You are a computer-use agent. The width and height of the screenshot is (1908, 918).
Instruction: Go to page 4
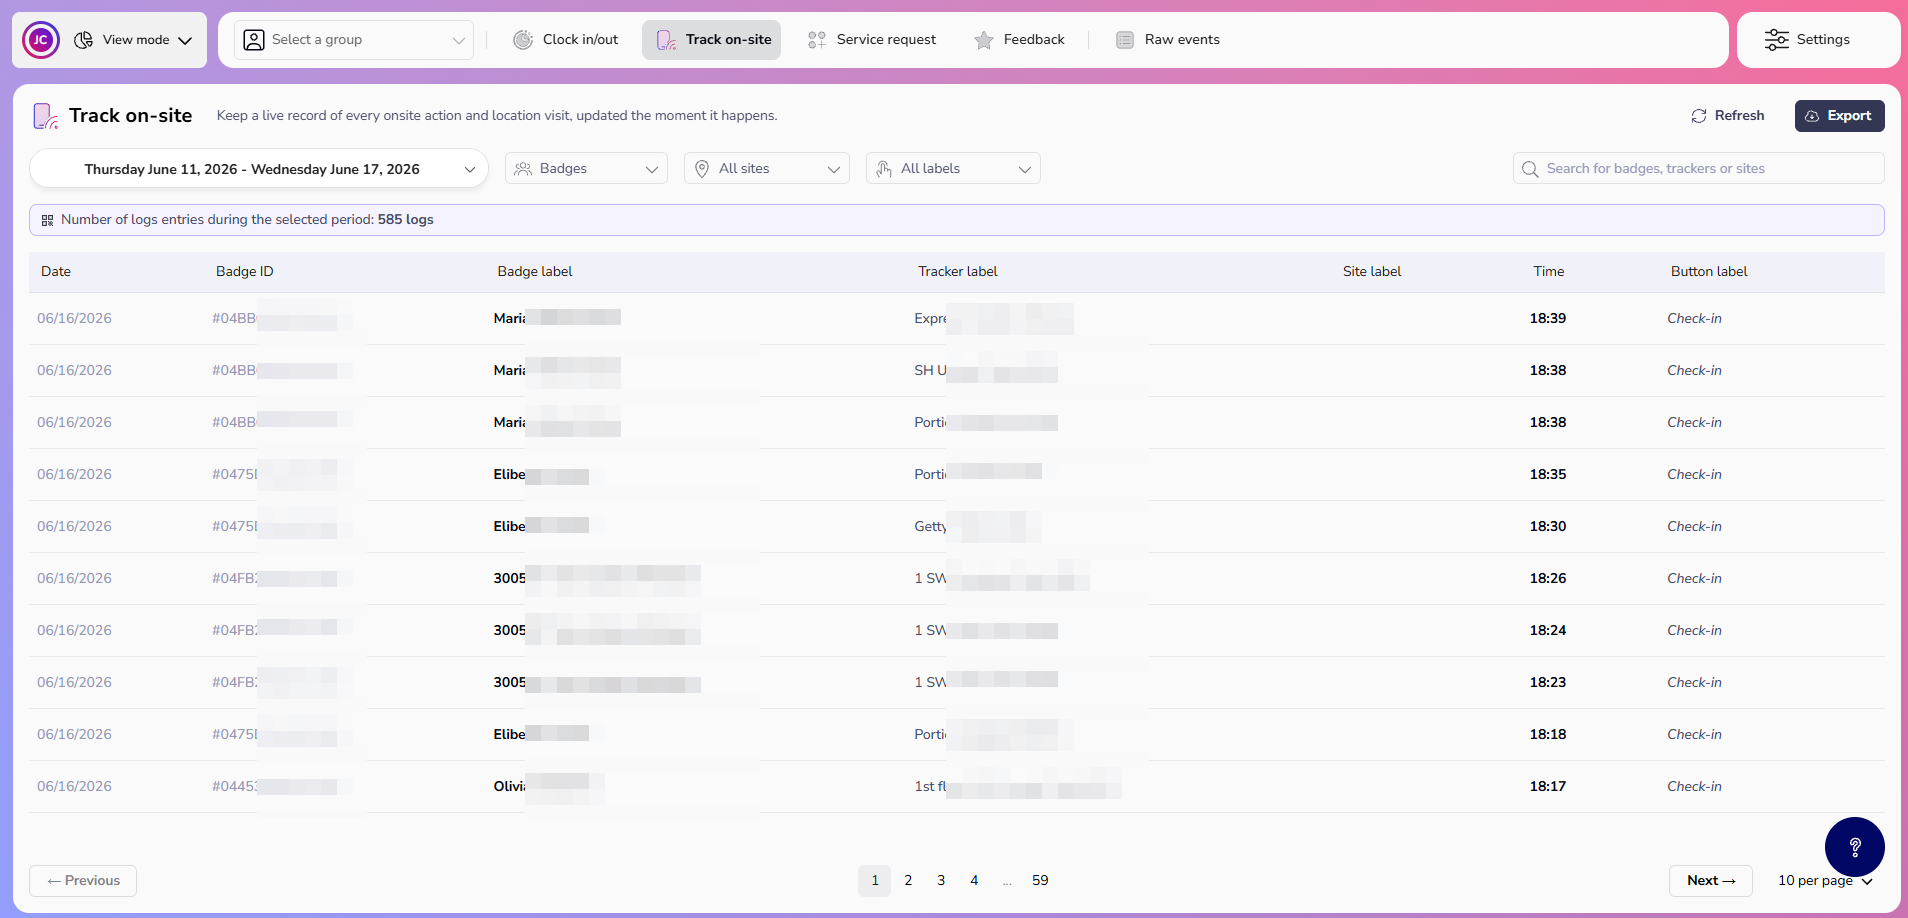[x=974, y=881]
